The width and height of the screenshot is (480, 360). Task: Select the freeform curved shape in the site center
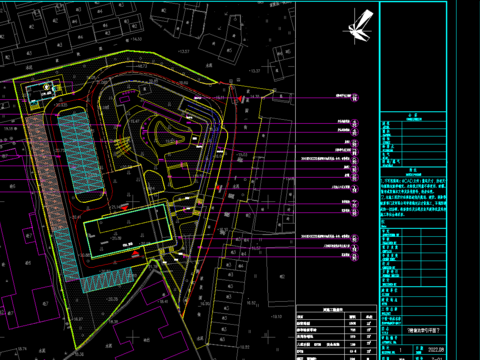pyautogui.click(x=168, y=133)
